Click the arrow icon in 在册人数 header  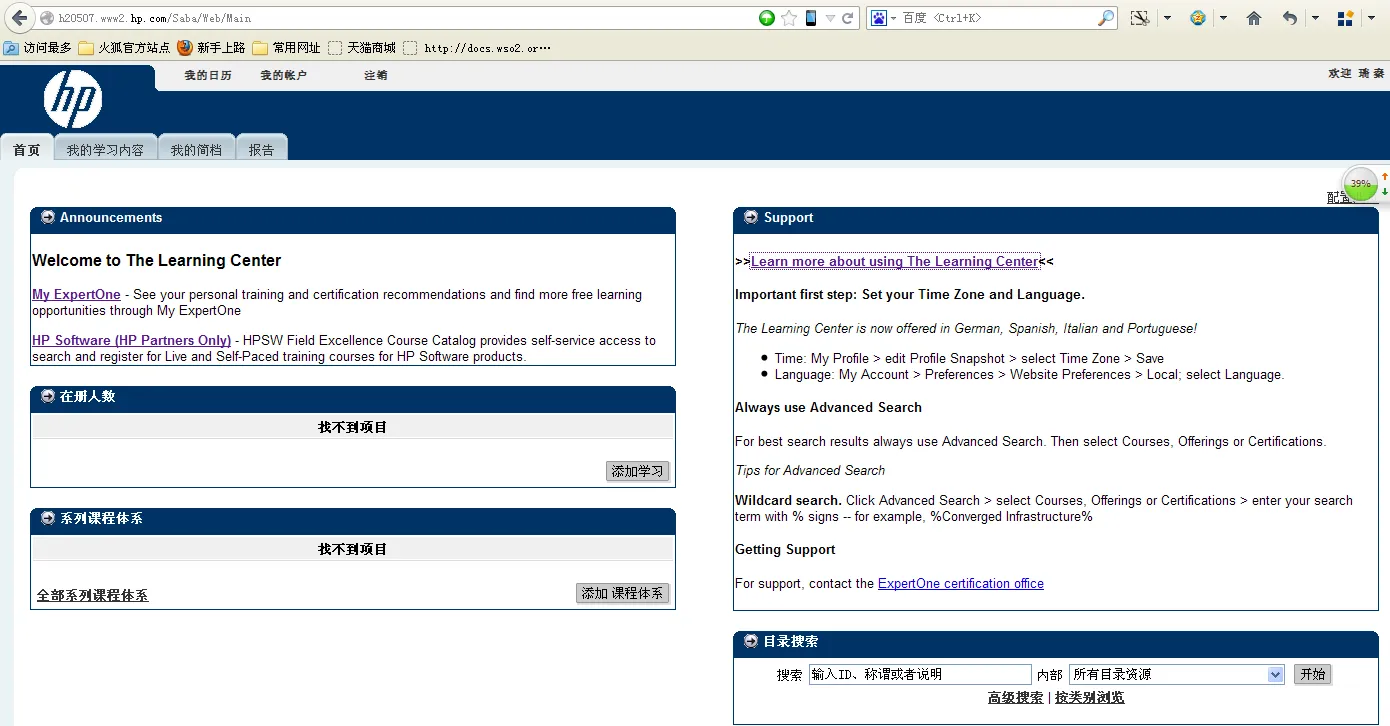(x=47, y=396)
